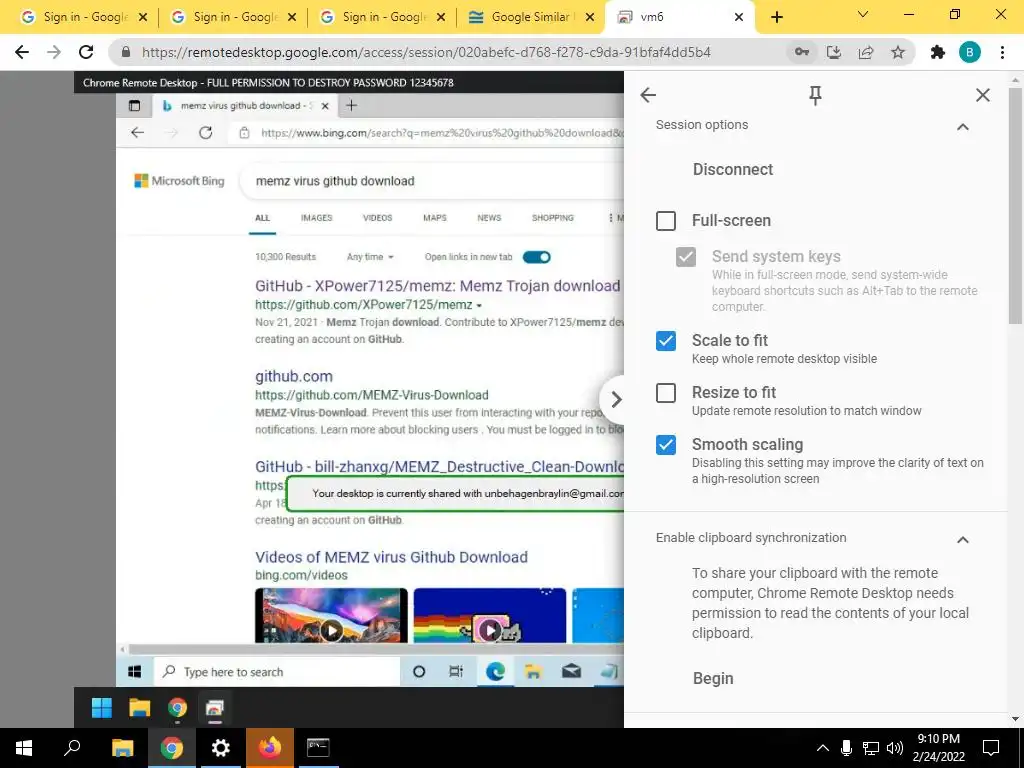Select Bing SHOPPING tab
The height and width of the screenshot is (768, 1024).
click(552, 217)
